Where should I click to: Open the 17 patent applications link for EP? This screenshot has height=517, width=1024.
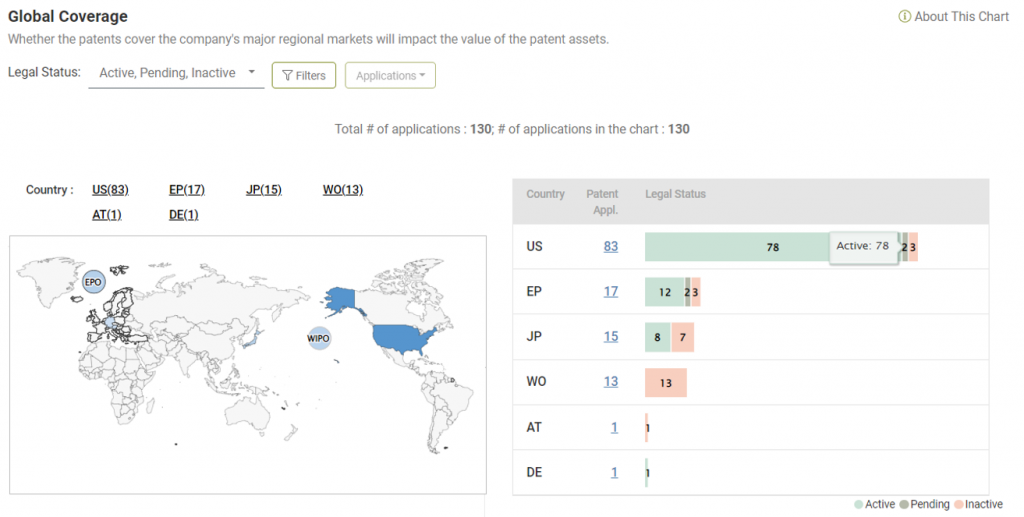point(610,292)
